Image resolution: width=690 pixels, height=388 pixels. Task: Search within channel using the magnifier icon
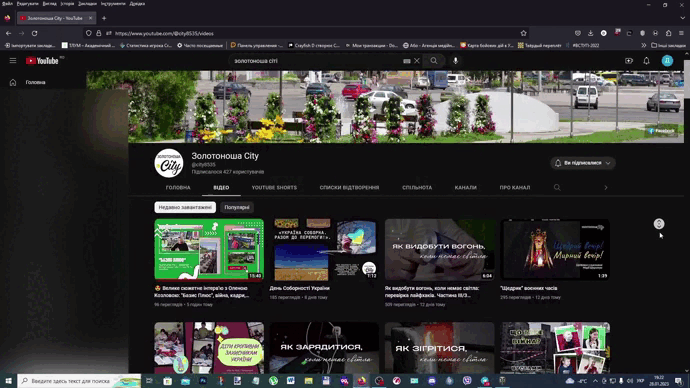(557, 188)
